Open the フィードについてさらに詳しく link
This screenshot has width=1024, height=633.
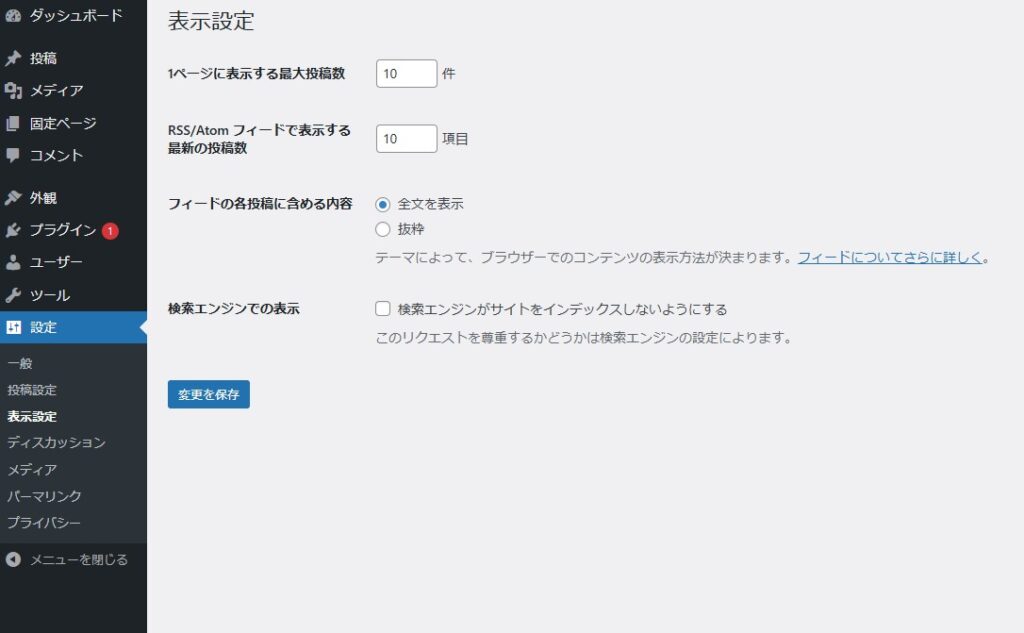pyautogui.click(x=889, y=257)
